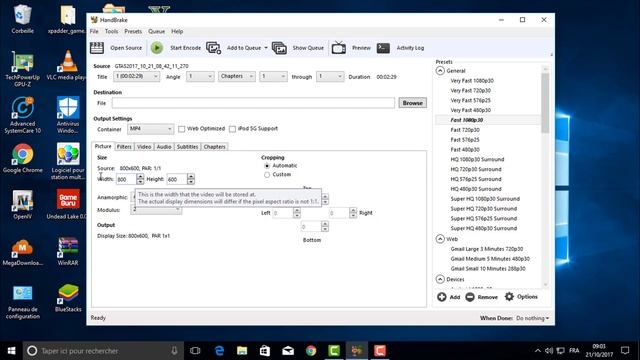Click the Width stepper up arrow
This screenshot has width=640, height=360.
140,176
